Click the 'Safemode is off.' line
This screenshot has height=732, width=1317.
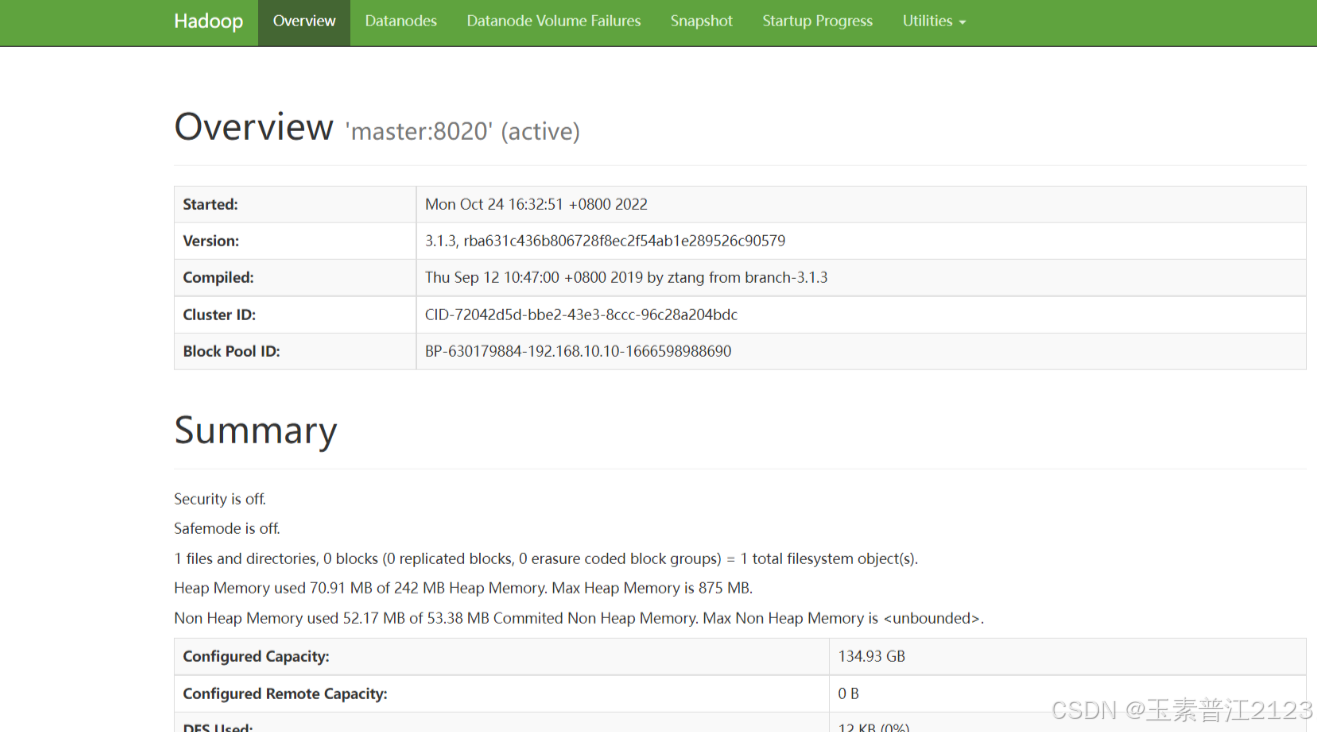[227, 528]
